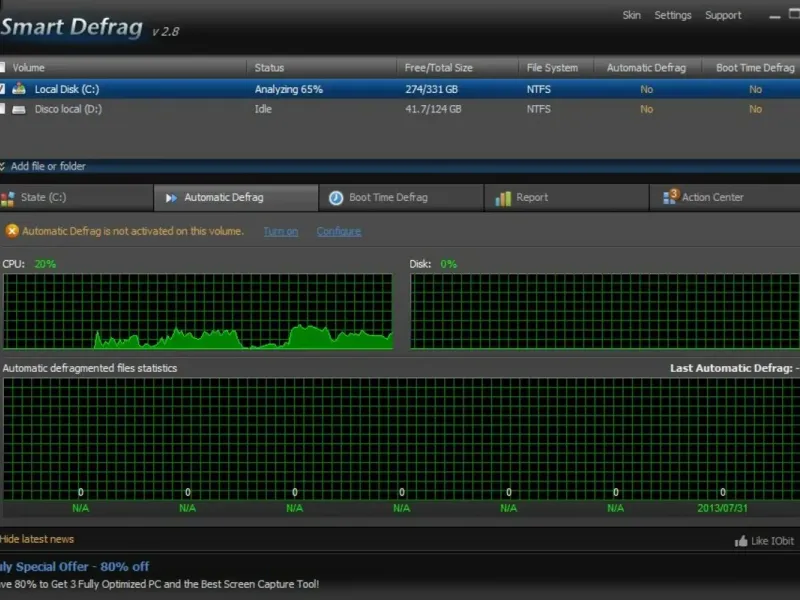The height and width of the screenshot is (600, 800).
Task: Uncheck the Local Disk (C:) checkbox
Action: pyautogui.click(x=2, y=89)
